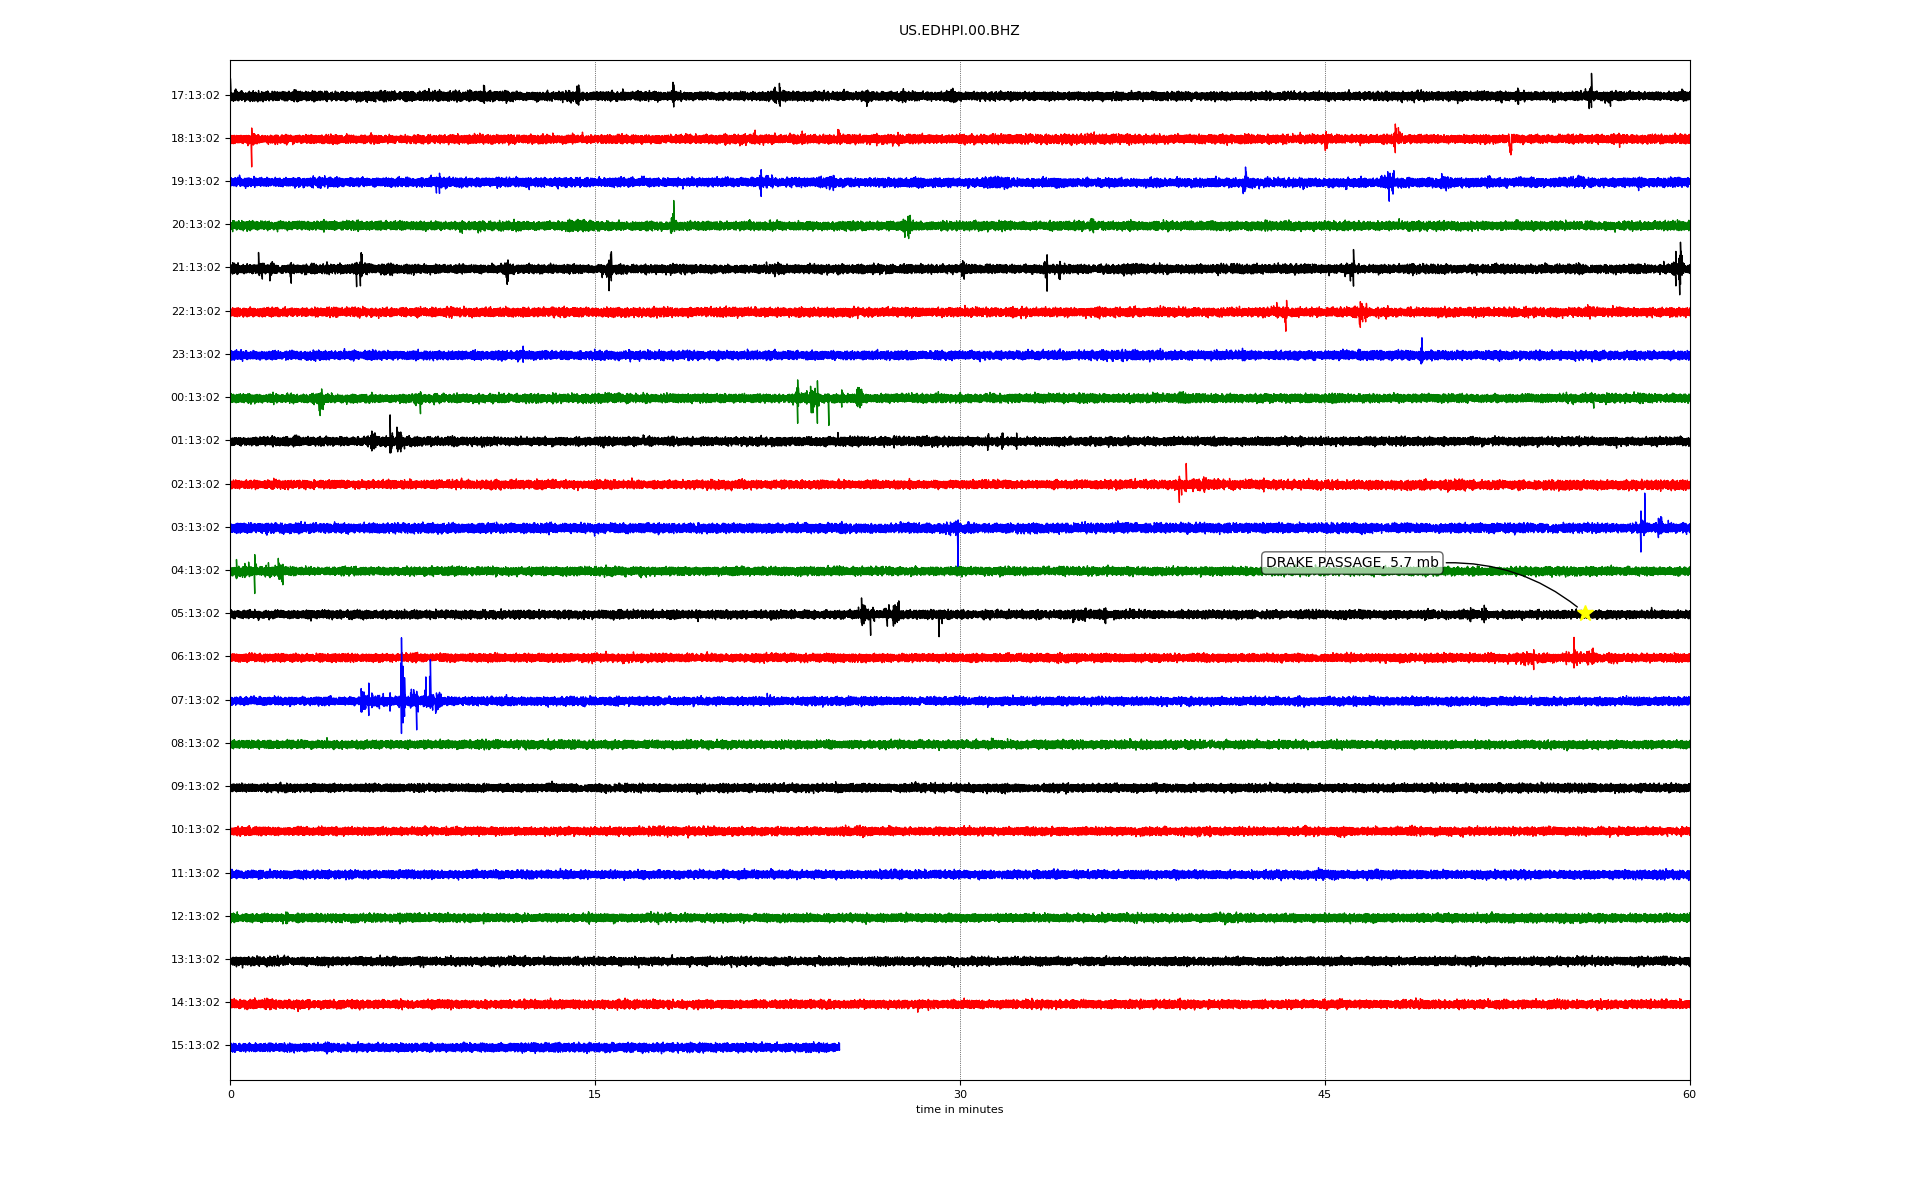Select the 17:13:02 row label
This screenshot has width=1920, height=1200.
click(x=195, y=96)
